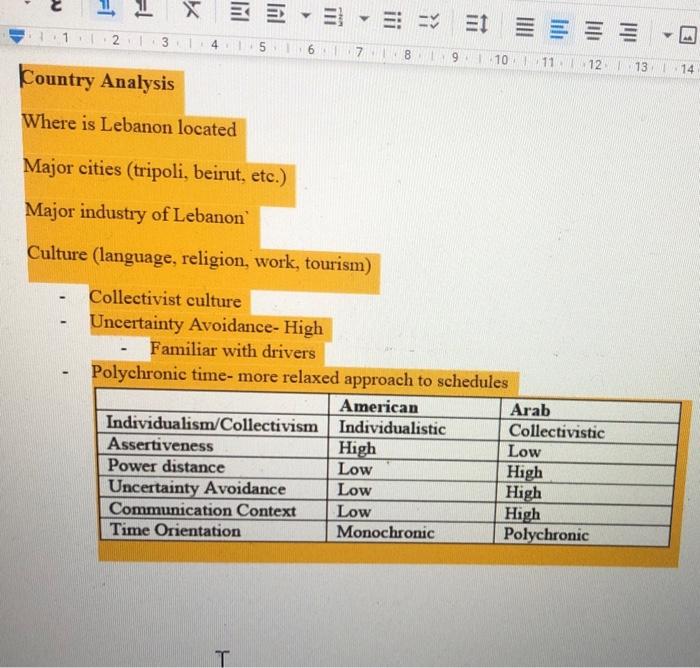Click ruler mark 5

pyautogui.click(x=262, y=47)
